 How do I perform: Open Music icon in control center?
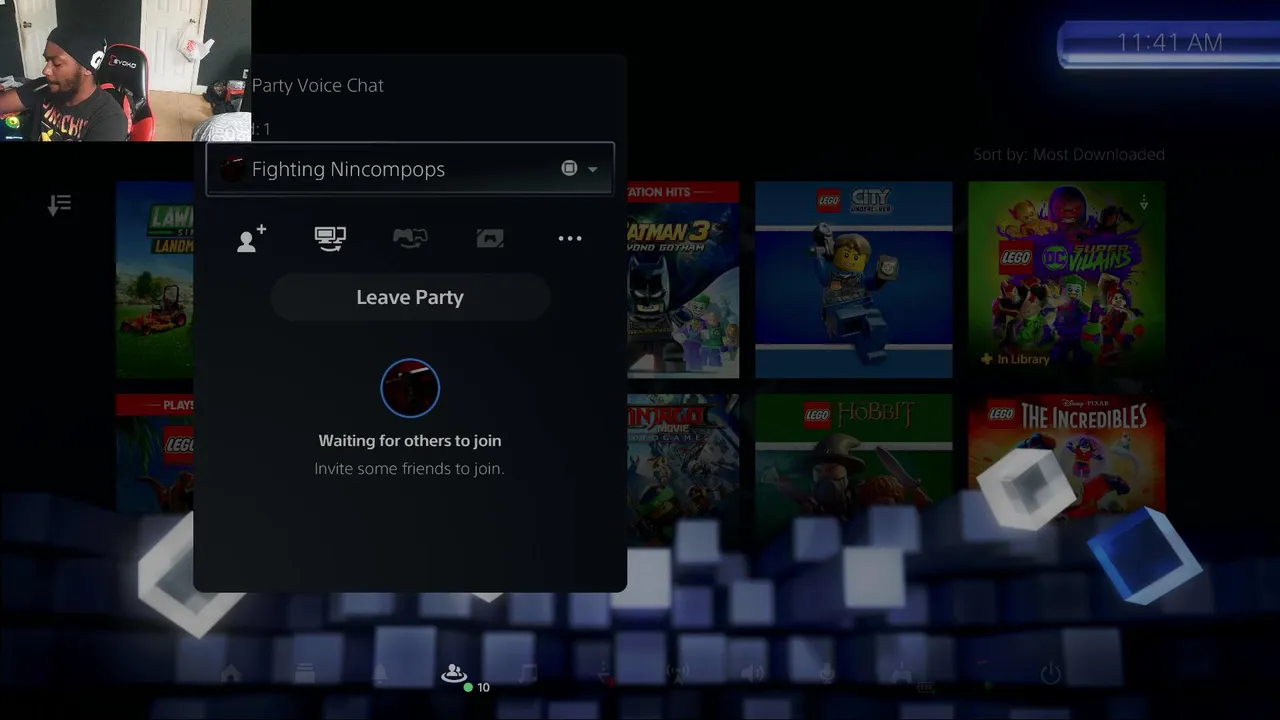click(x=529, y=674)
